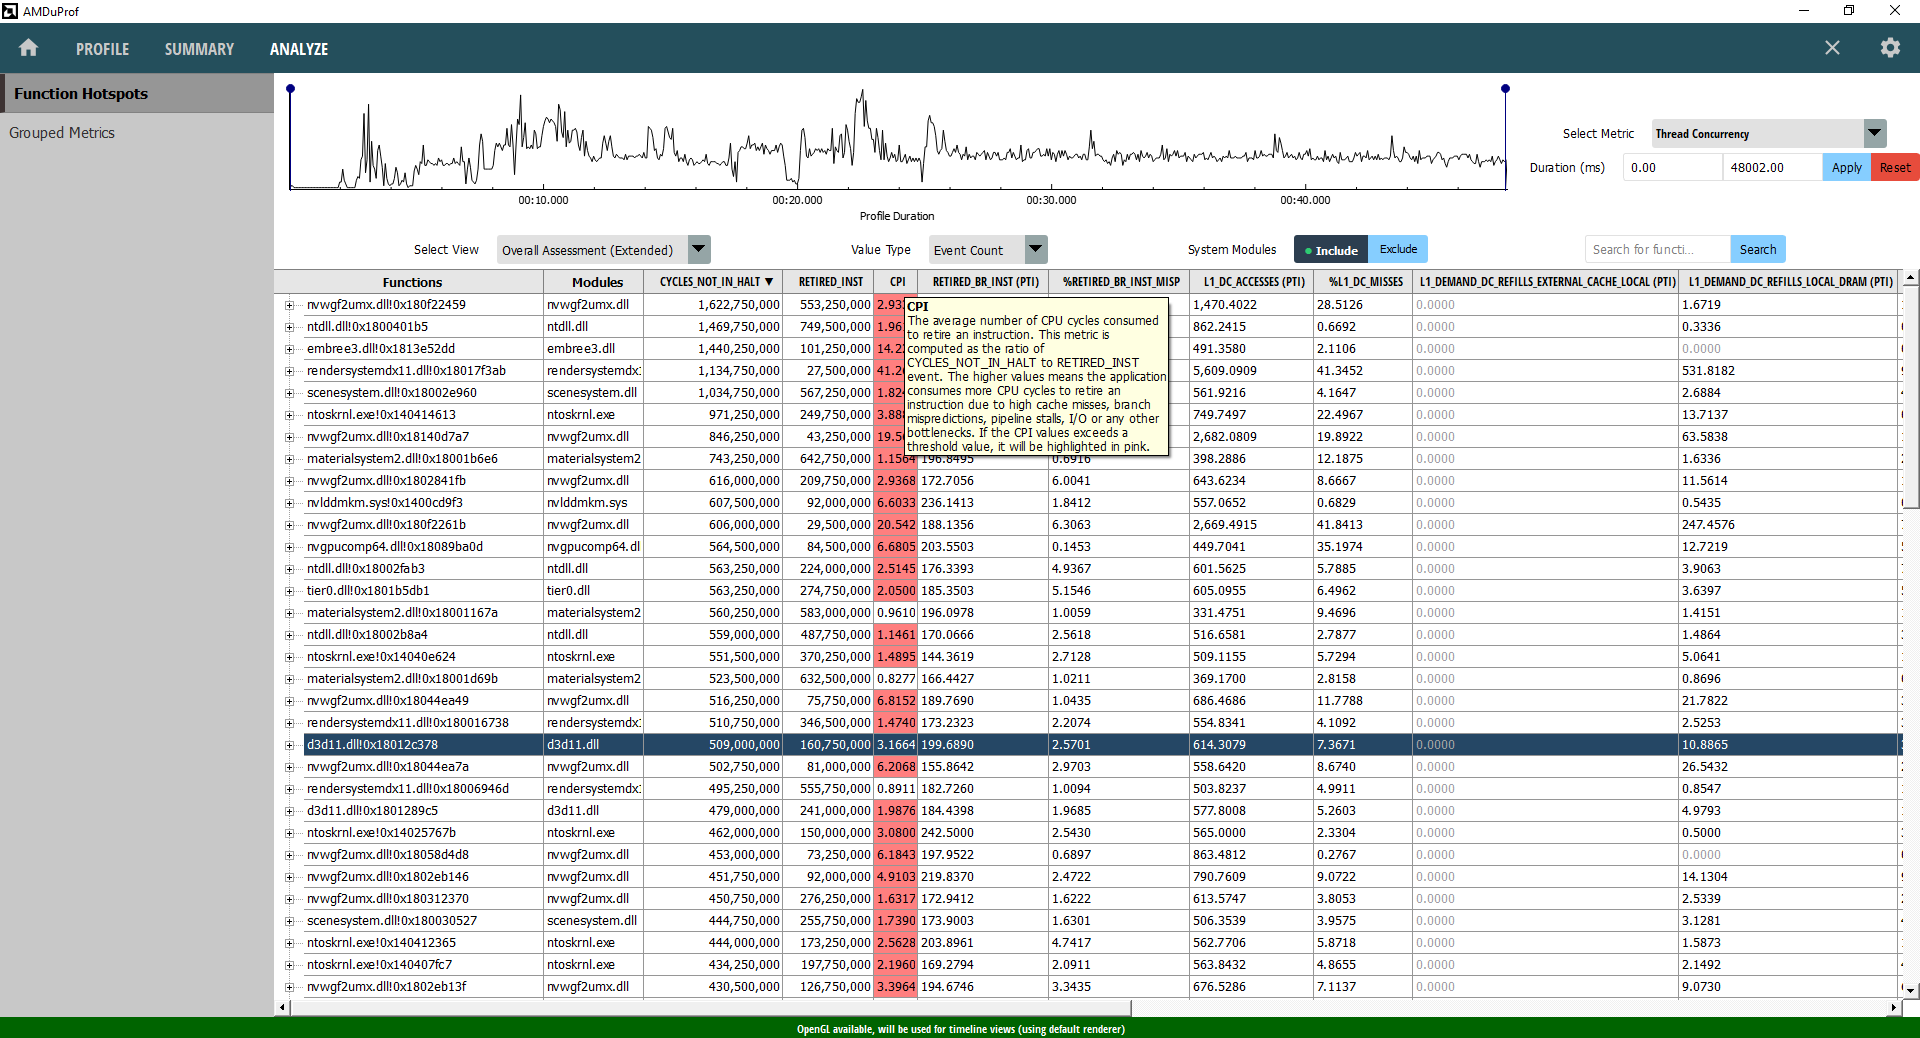The image size is (1920, 1038).
Task: Click the Reset duration button
Action: [1895, 167]
